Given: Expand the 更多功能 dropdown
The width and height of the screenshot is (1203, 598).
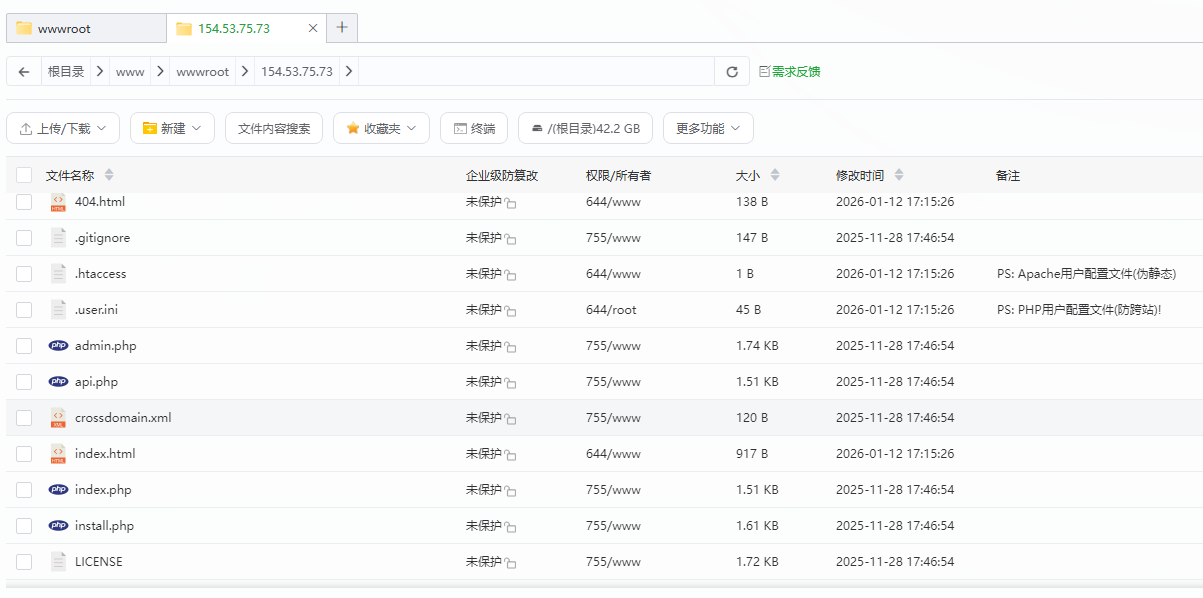Looking at the screenshot, I should point(708,128).
